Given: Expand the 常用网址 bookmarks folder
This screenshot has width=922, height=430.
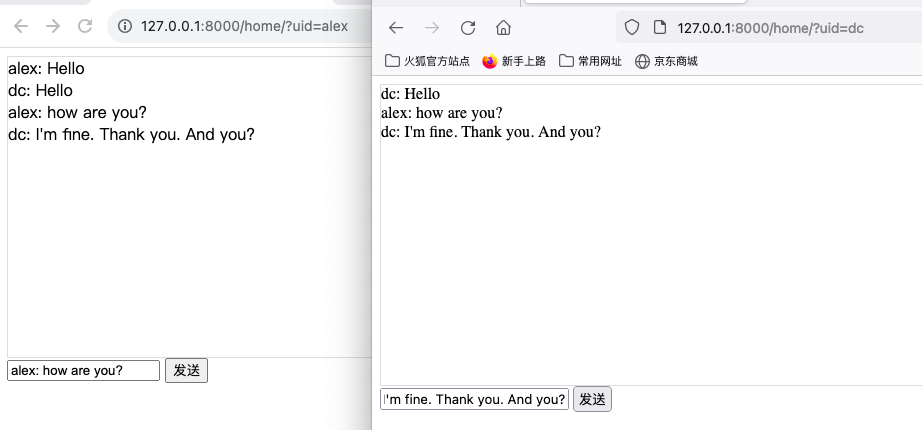Looking at the screenshot, I should click(x=590, y=61).
